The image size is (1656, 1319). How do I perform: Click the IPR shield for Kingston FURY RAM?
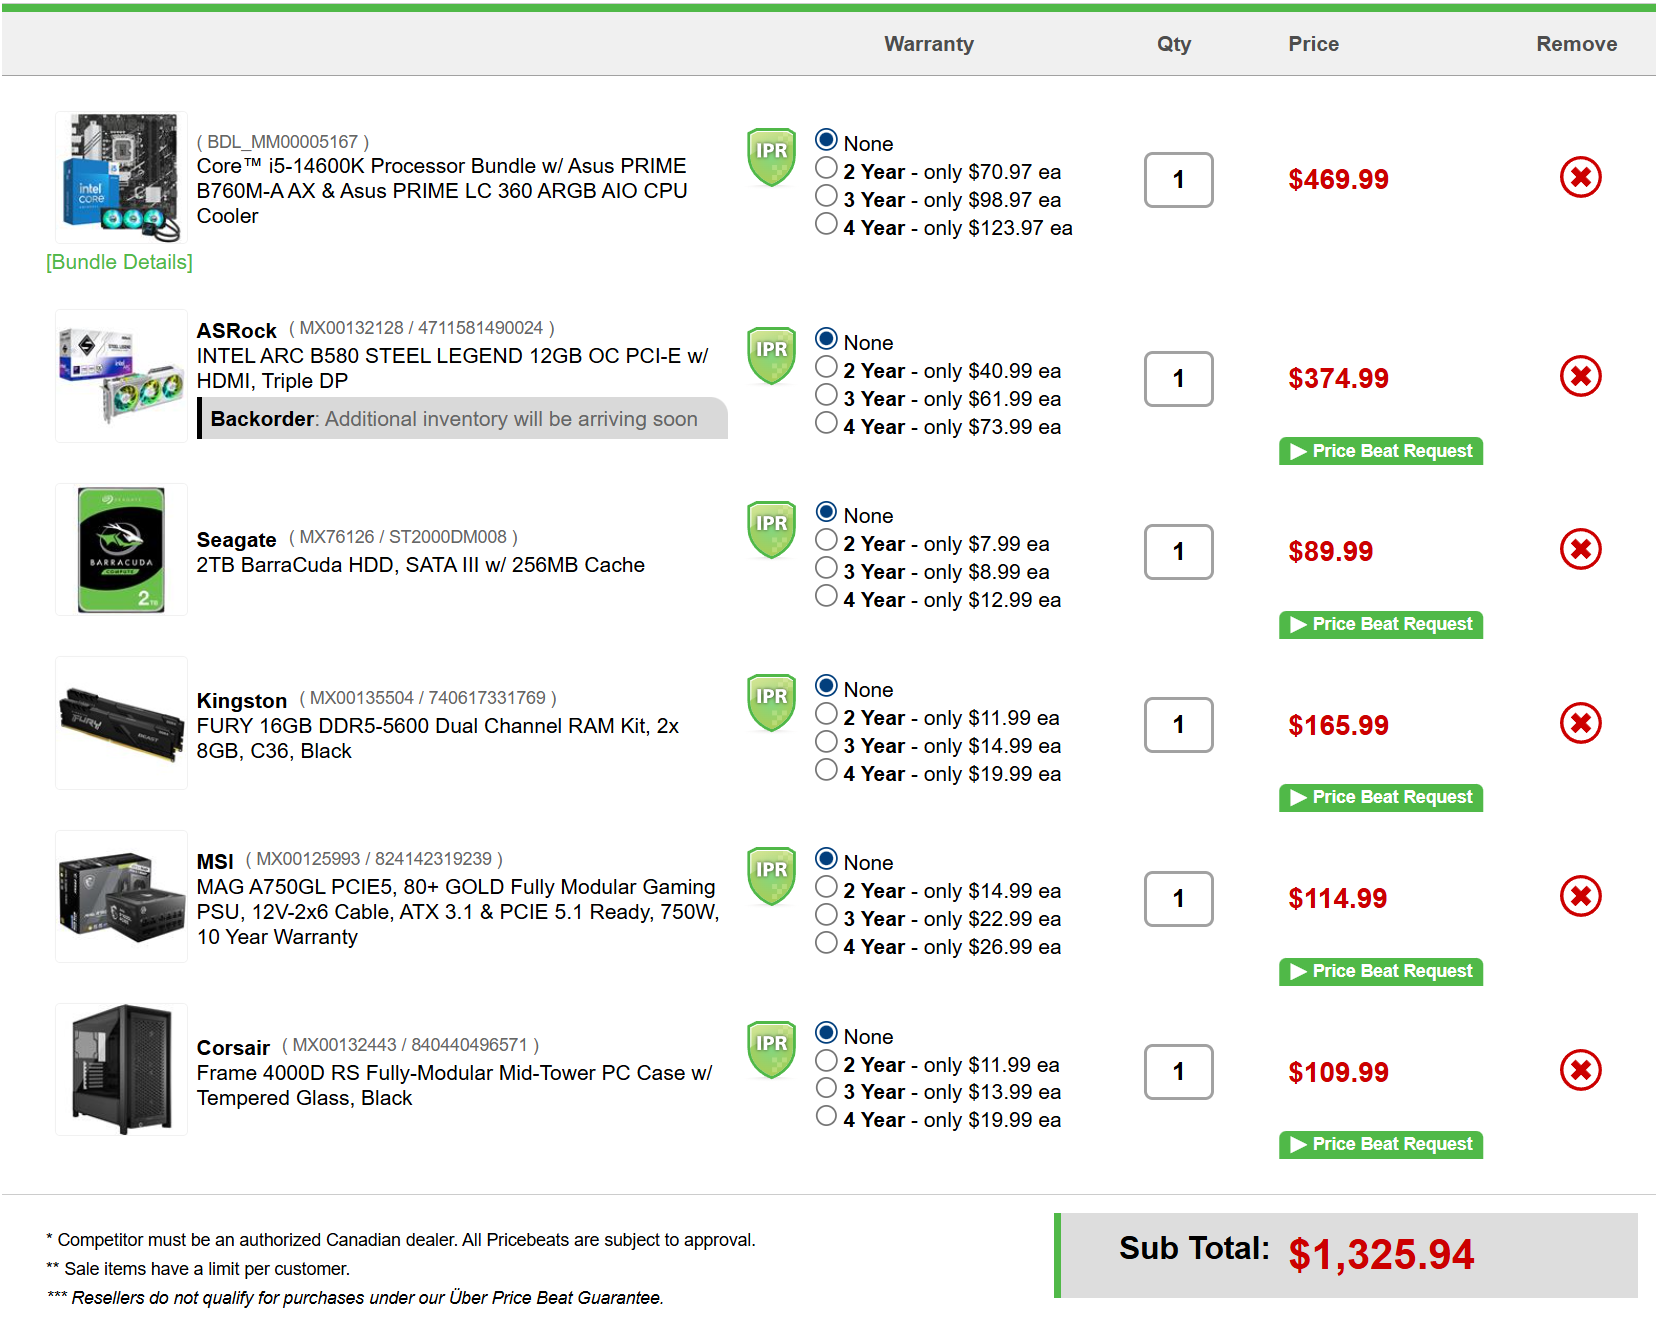(x=771, y=703)
